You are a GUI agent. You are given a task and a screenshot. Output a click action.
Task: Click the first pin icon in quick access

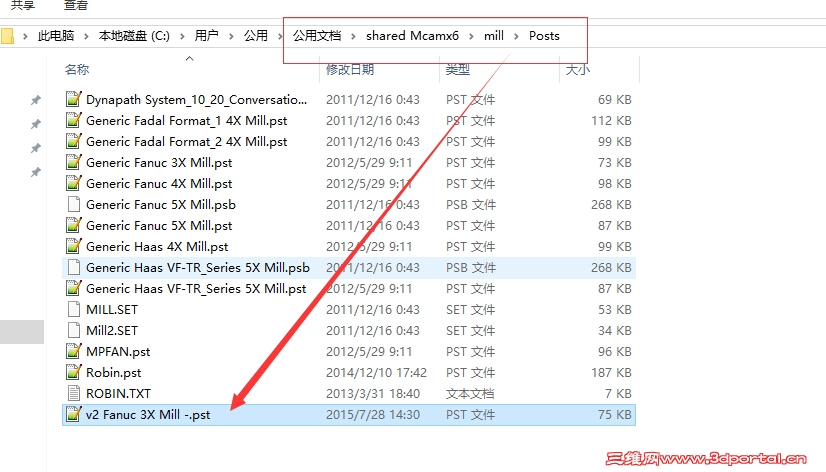coord(35,100)
